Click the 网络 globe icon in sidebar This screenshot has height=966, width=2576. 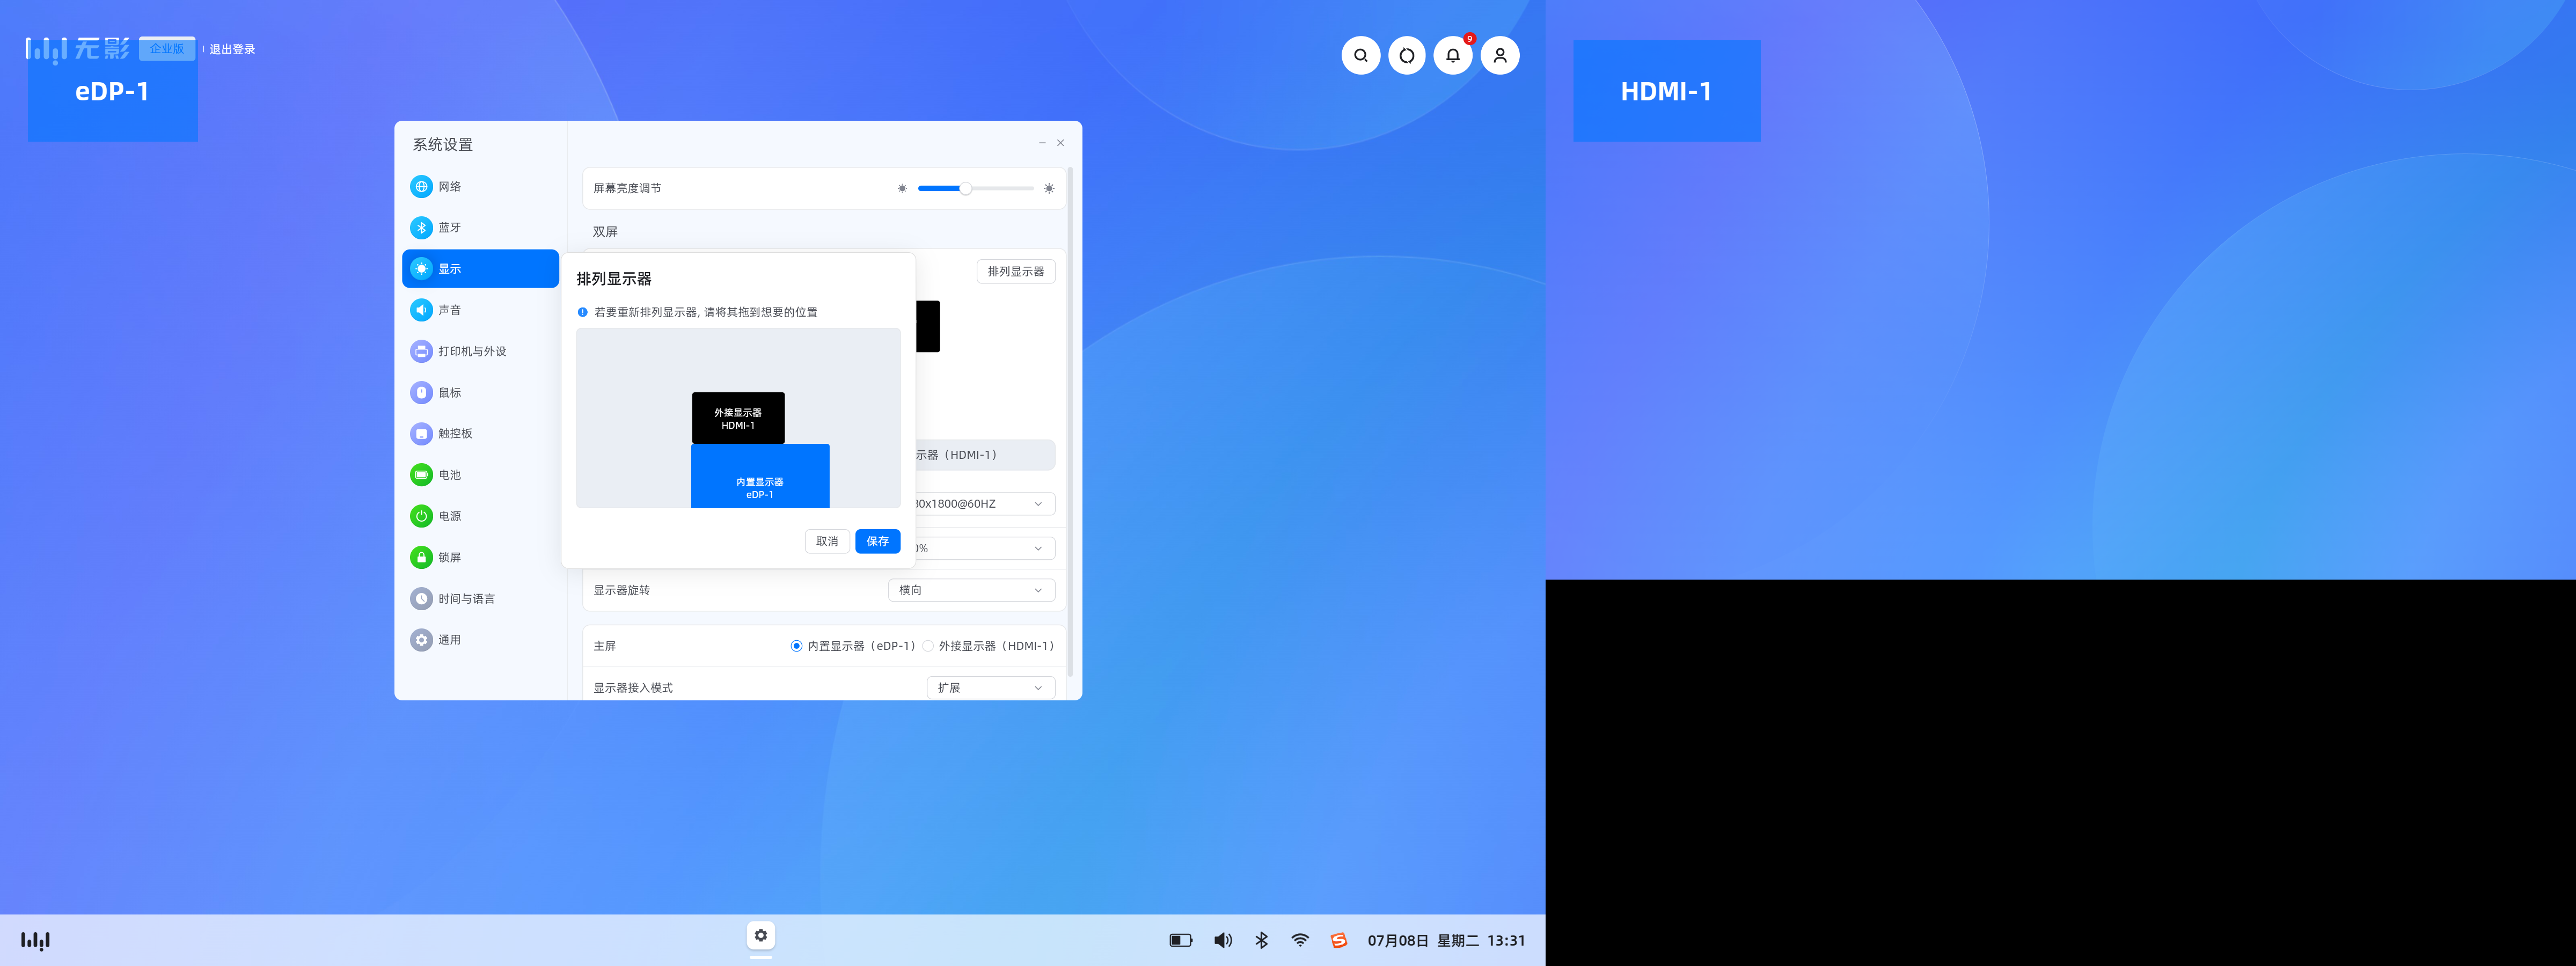click(421, 187)
